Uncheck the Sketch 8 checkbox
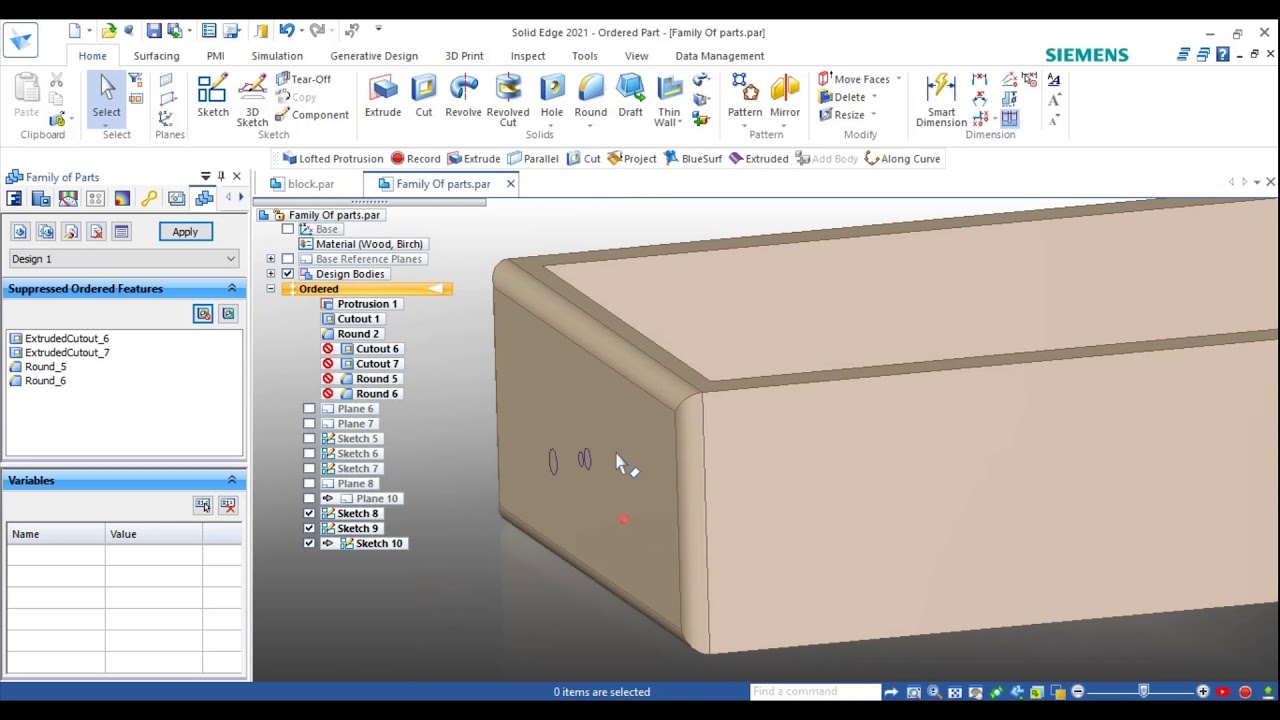1280x720 pixels. (x=309, y=514)
